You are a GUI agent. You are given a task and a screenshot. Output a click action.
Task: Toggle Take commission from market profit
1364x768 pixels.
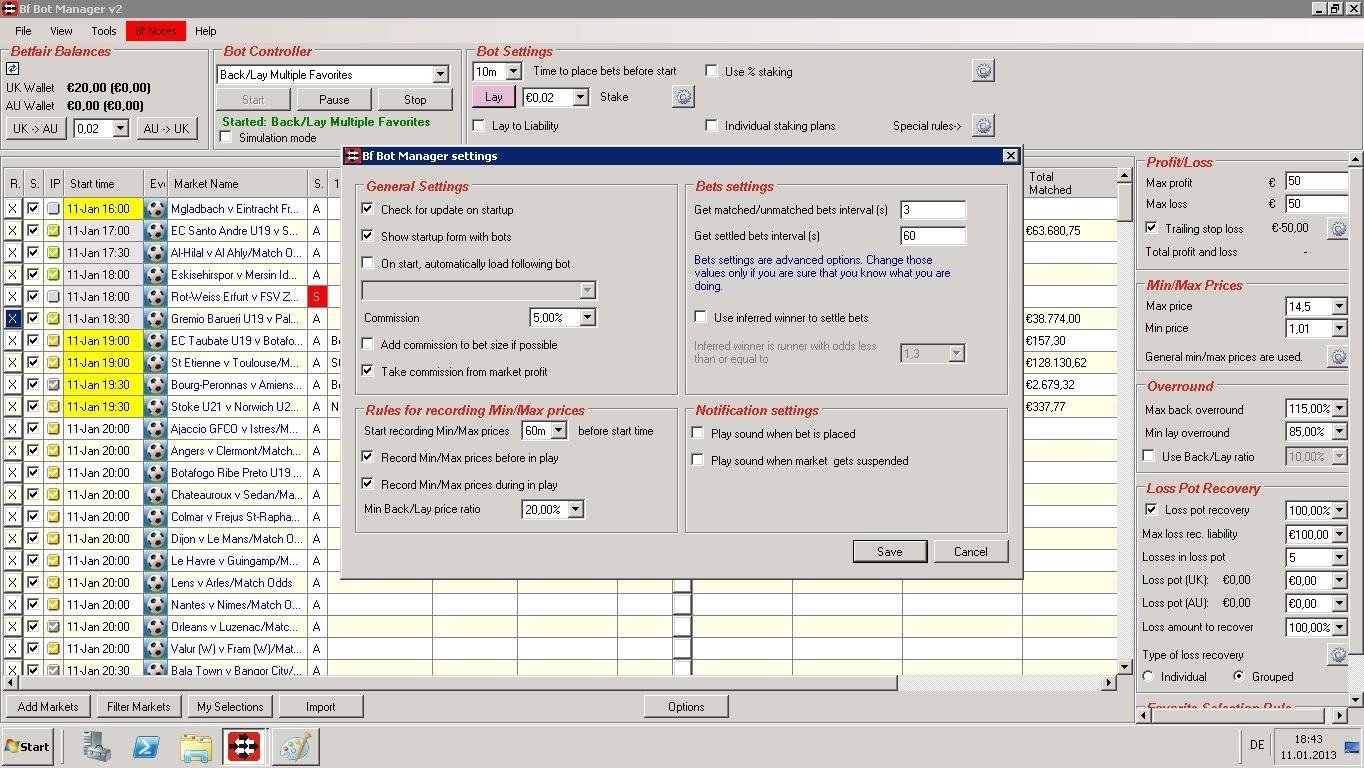click(368, 372)
